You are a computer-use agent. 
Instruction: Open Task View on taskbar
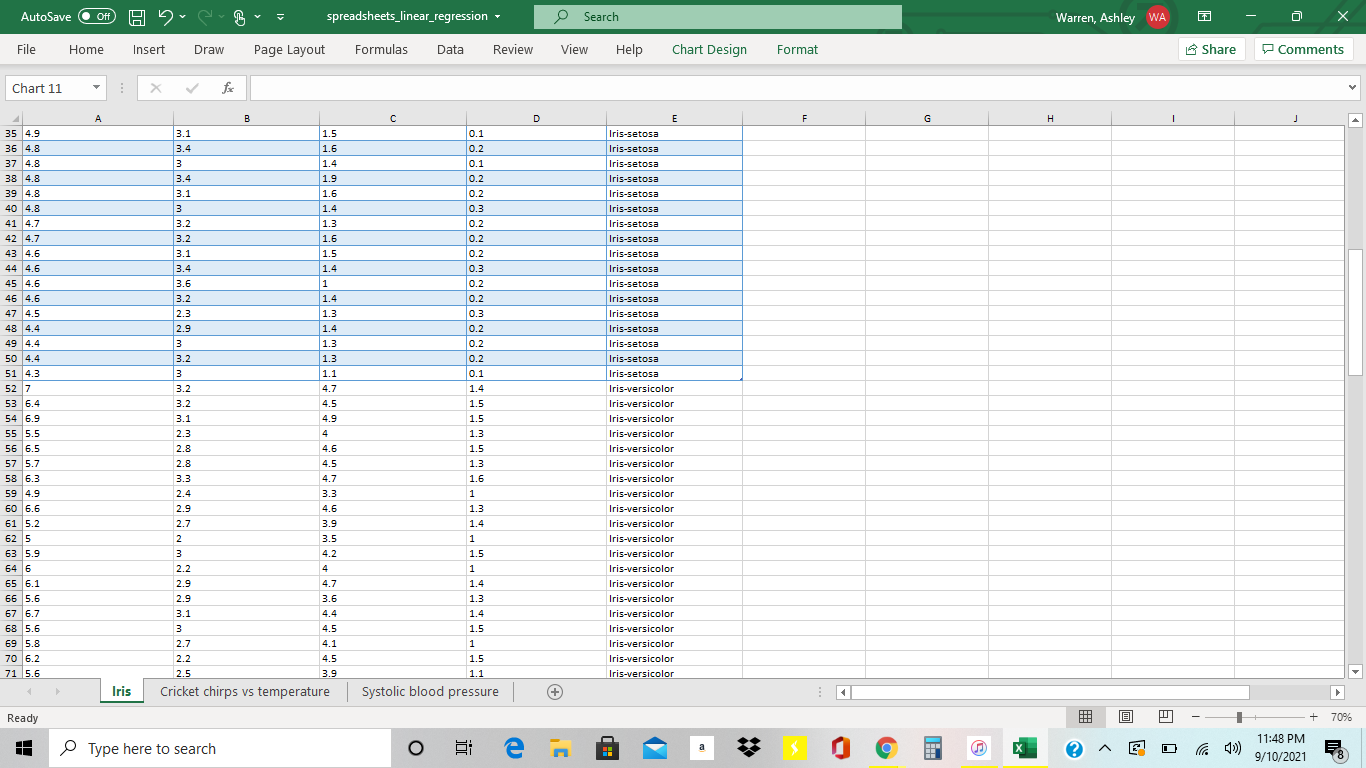pyautogui.click(x=463, y=748)
